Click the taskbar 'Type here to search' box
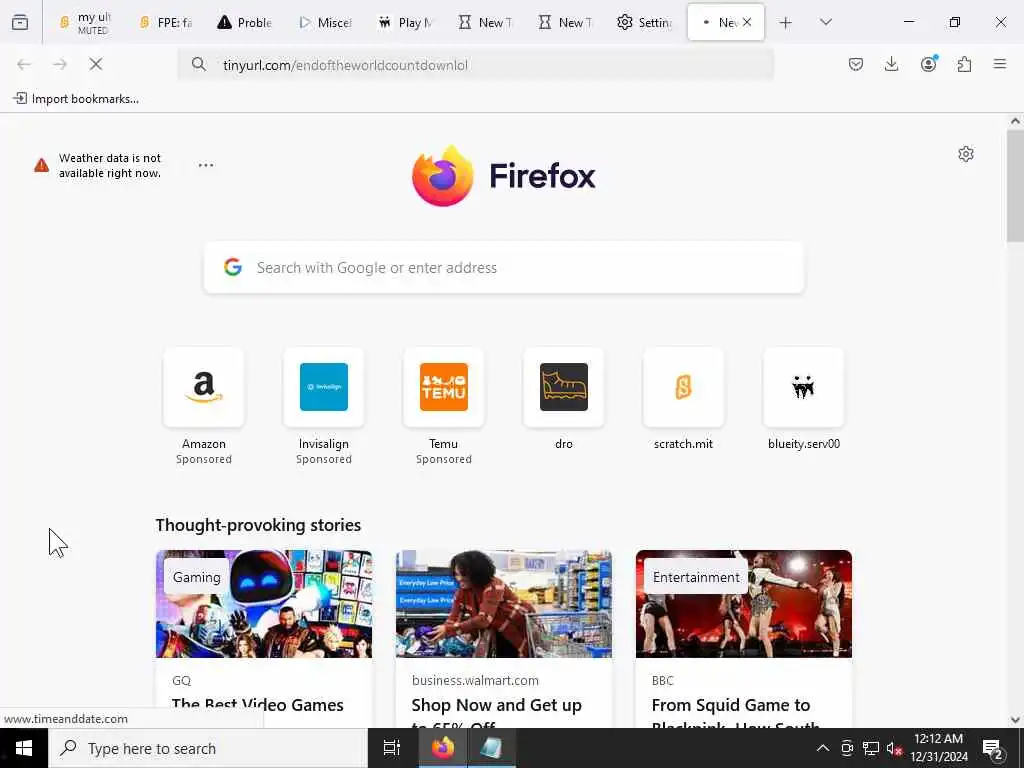This screenshot has height=768, width=1024. click(208, 748)
